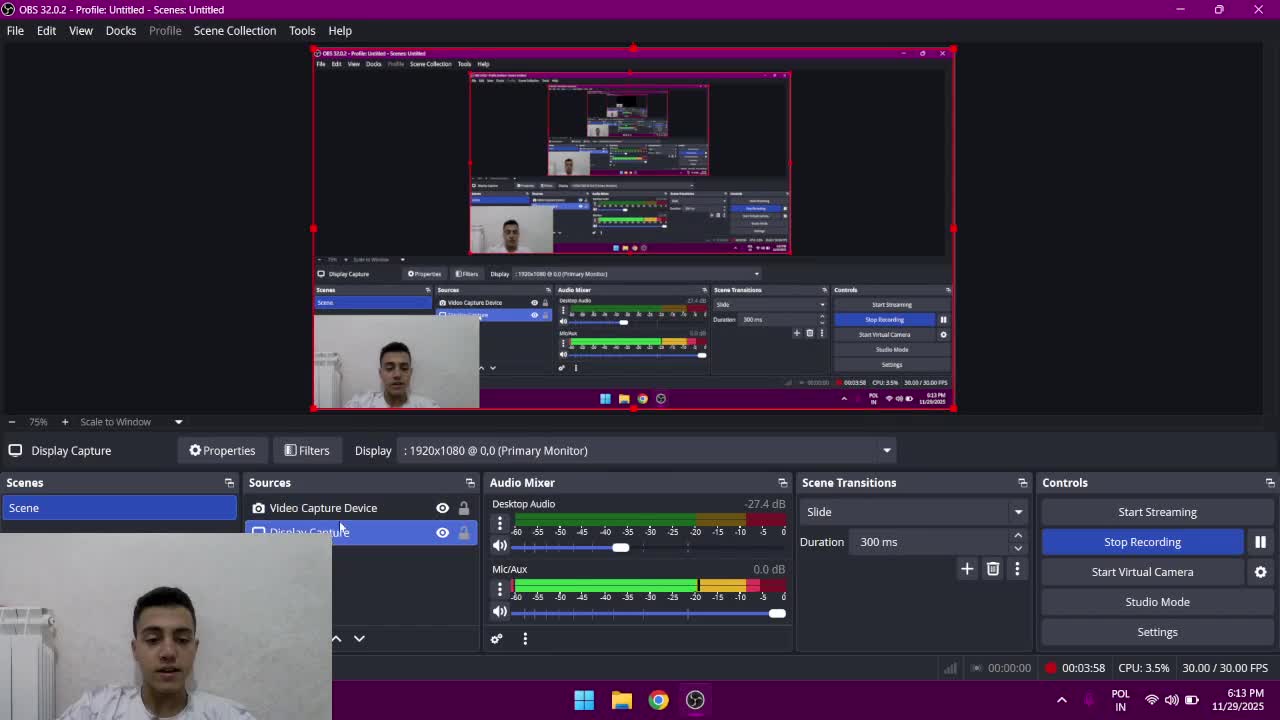
Task: Enable Studio Mode
Action: [x=1157, y=601]
